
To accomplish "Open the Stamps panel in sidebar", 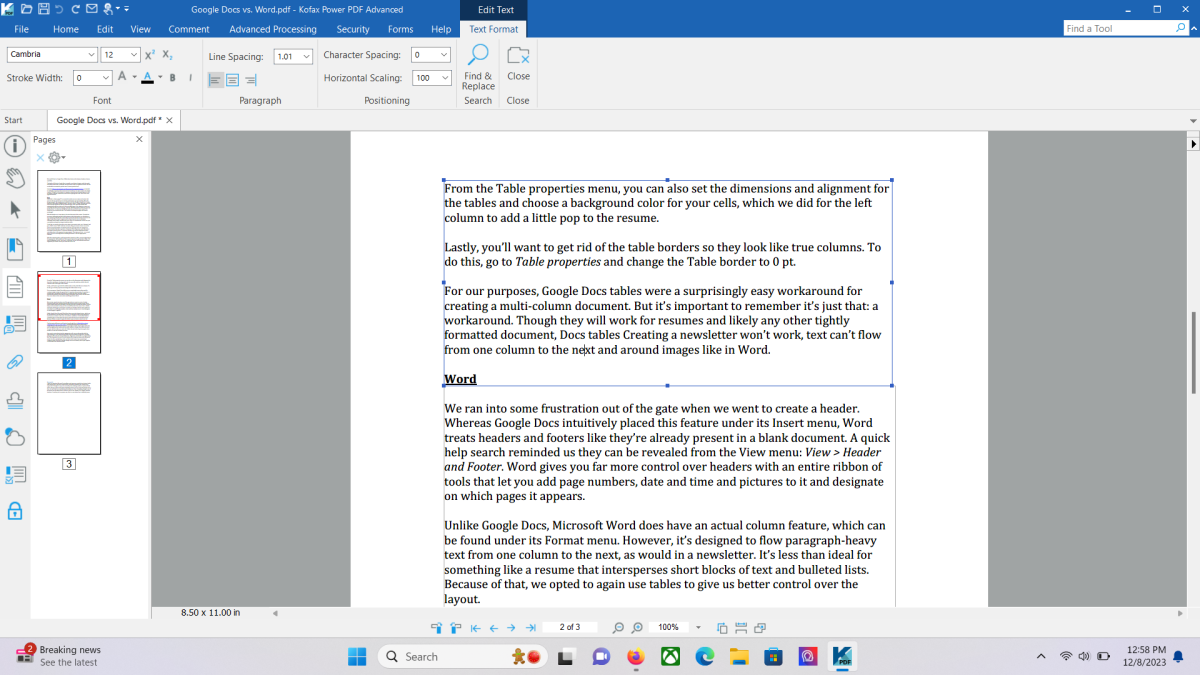I will pos(15,400).
